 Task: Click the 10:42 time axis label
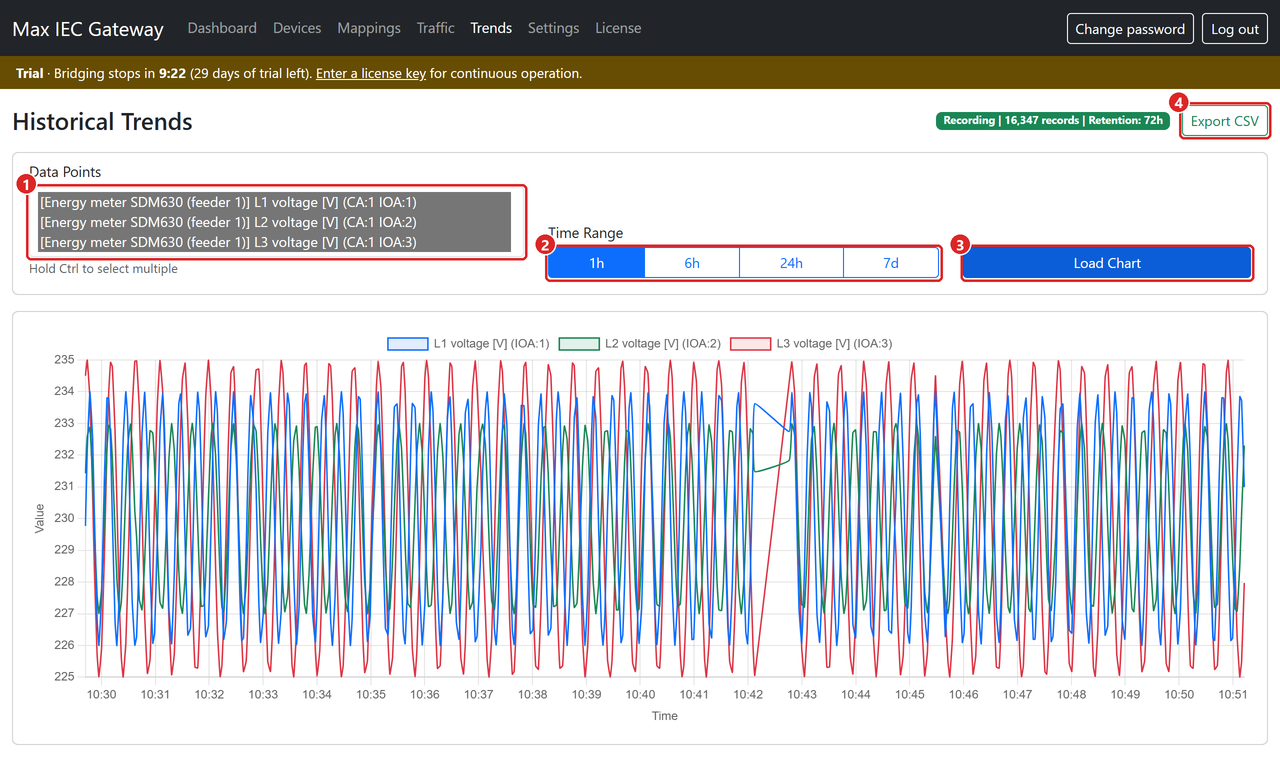[x=748, y=694]
